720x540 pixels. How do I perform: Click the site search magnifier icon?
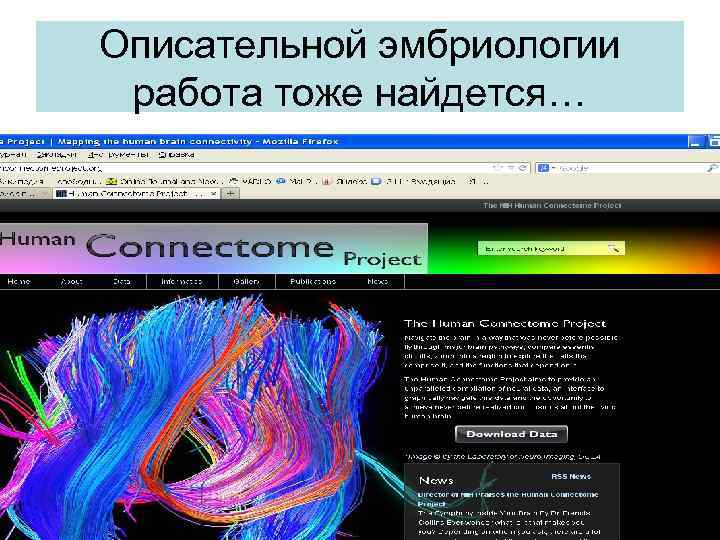coord(614,248)
